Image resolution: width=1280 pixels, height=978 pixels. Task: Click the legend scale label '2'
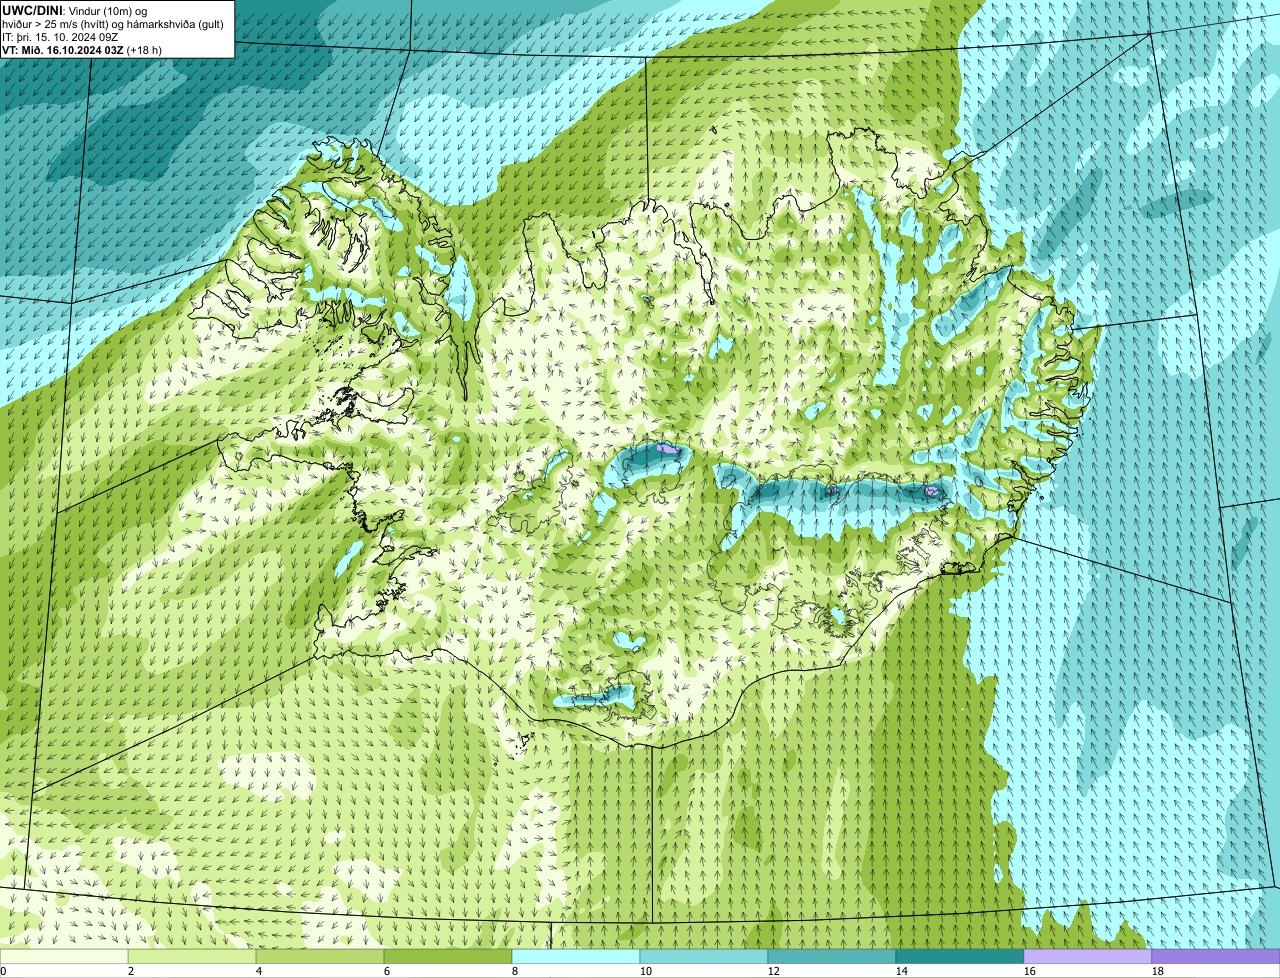[131, 971]
